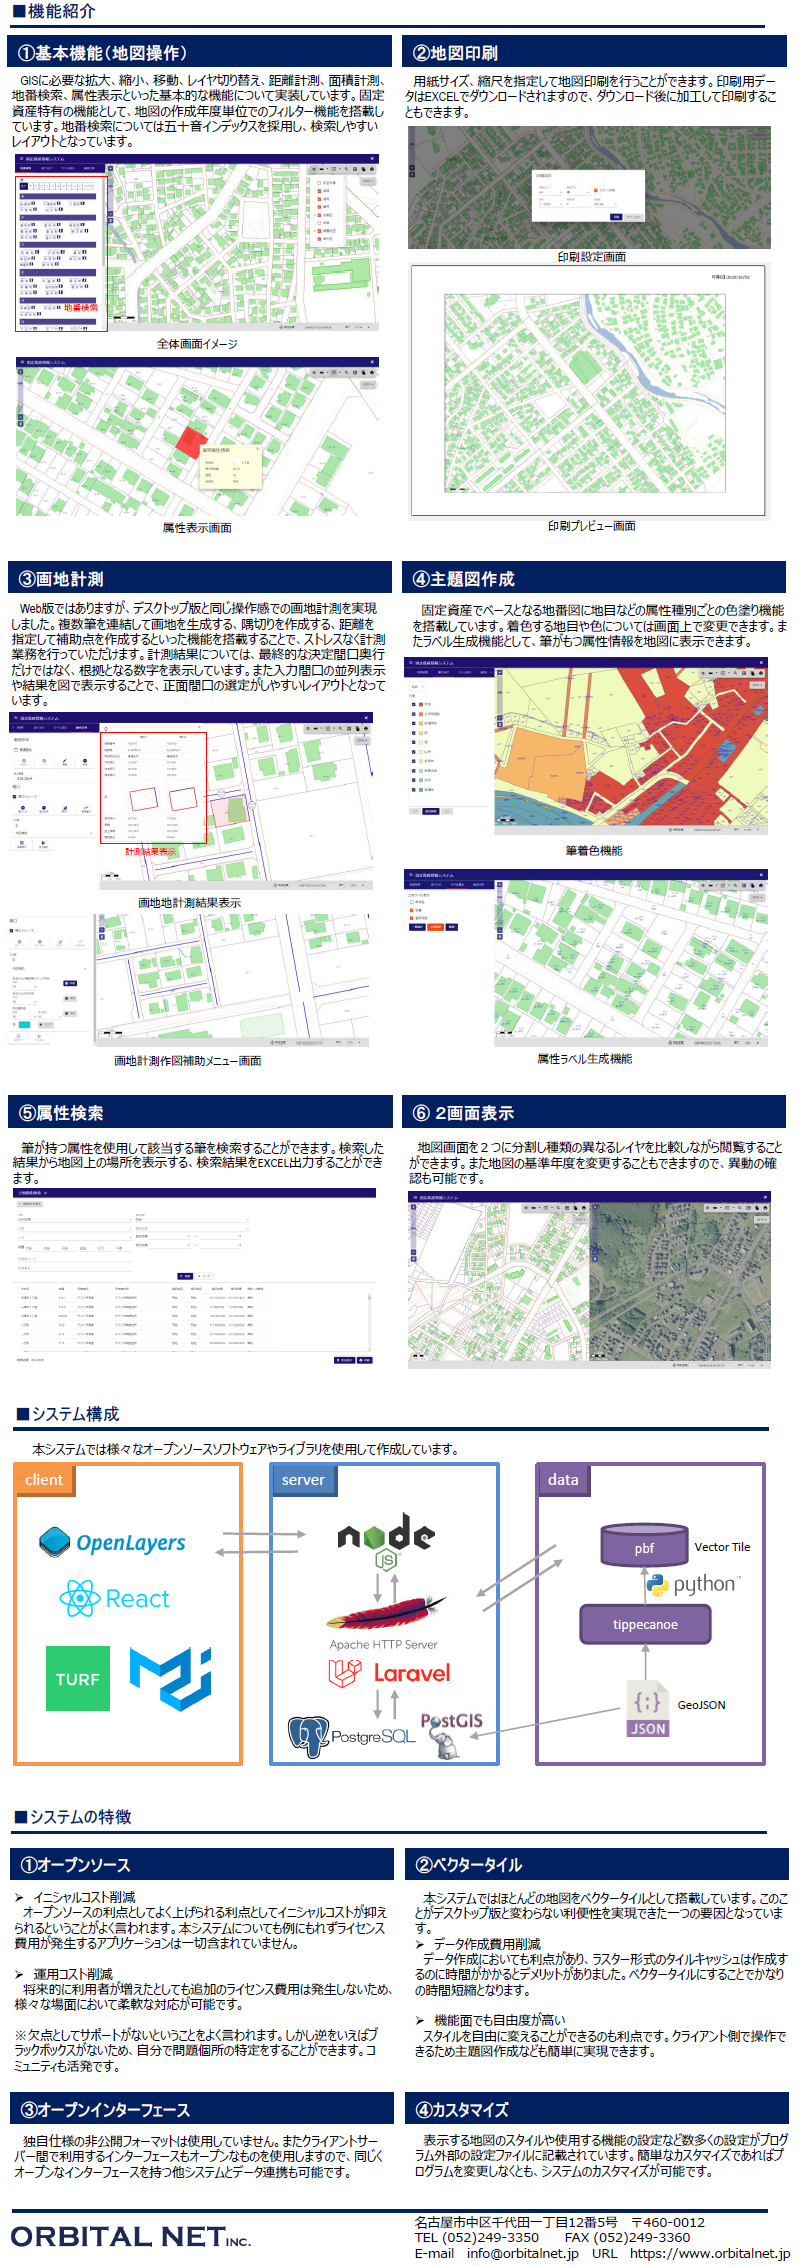Click the purple tippecanoe box
Screen dimensions: 800x2266
tap(645, 1624)
